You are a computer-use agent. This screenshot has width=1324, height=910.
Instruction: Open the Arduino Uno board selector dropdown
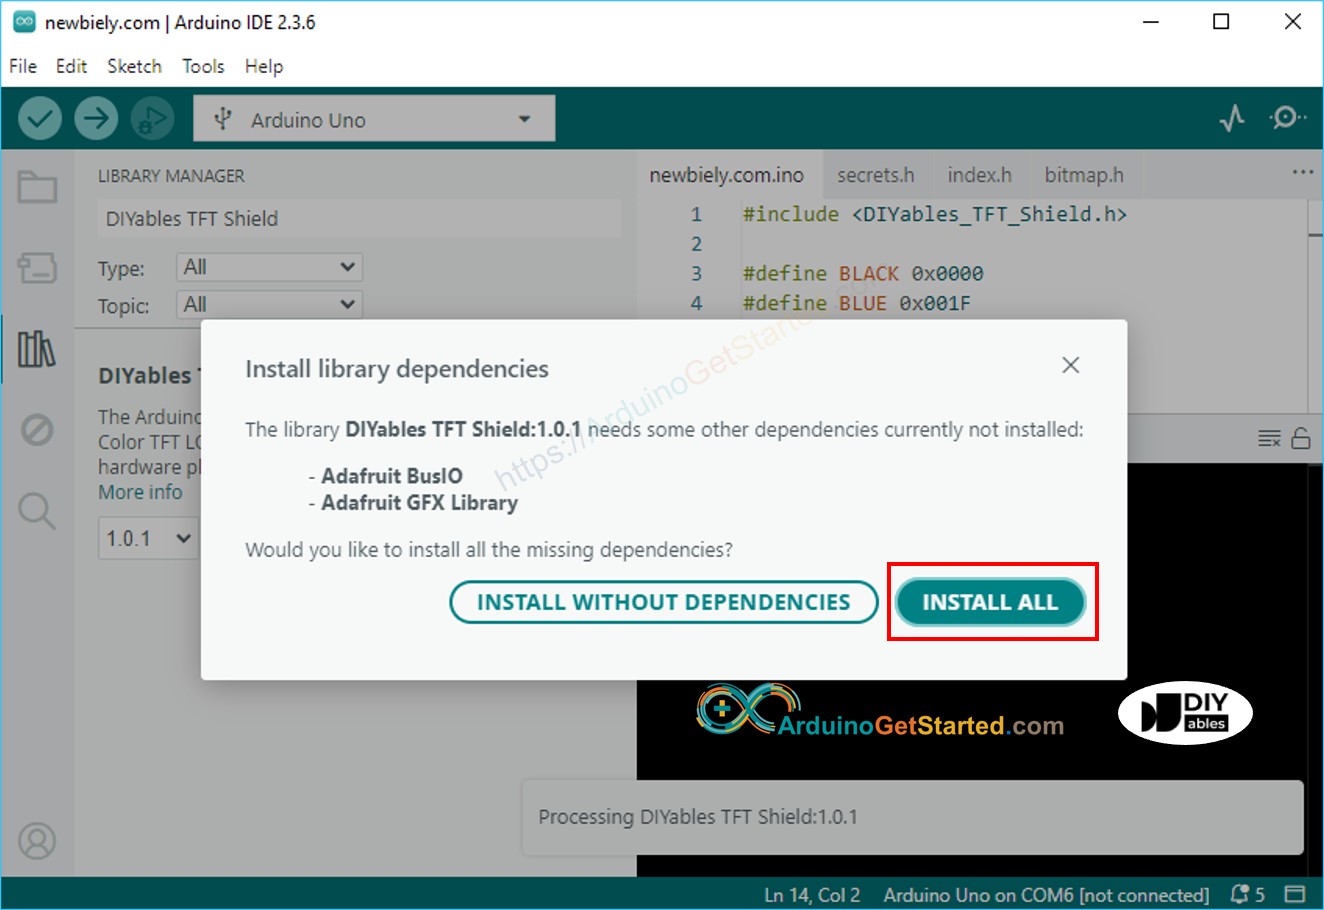coord(373,117)
